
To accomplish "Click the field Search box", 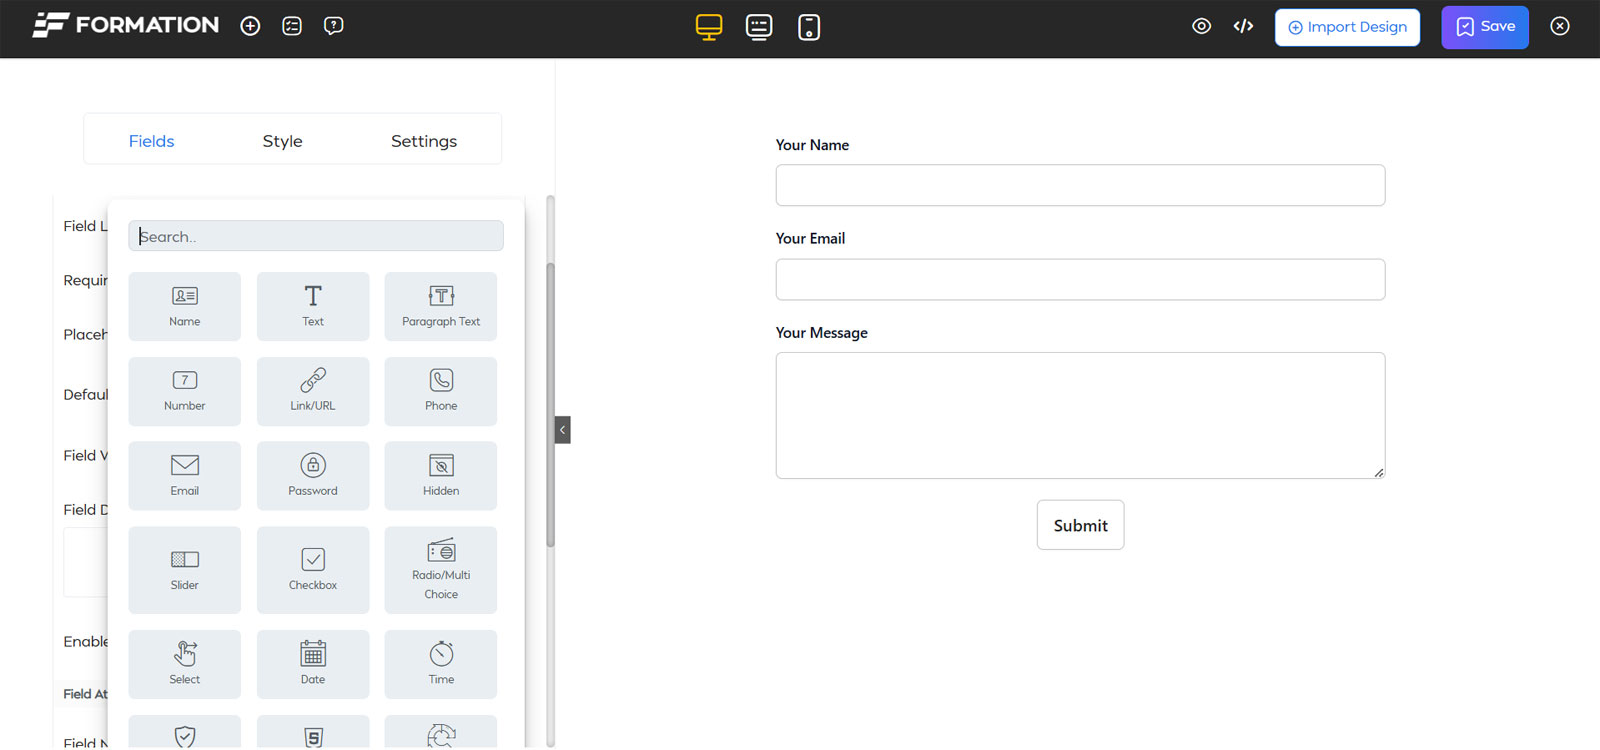I will click(316, 236).
